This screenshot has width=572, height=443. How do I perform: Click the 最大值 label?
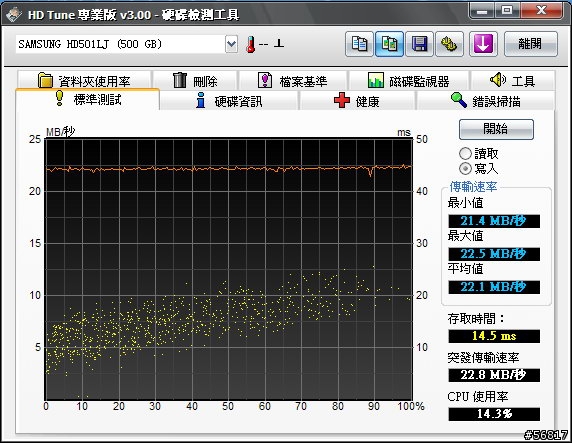point(465,236)
